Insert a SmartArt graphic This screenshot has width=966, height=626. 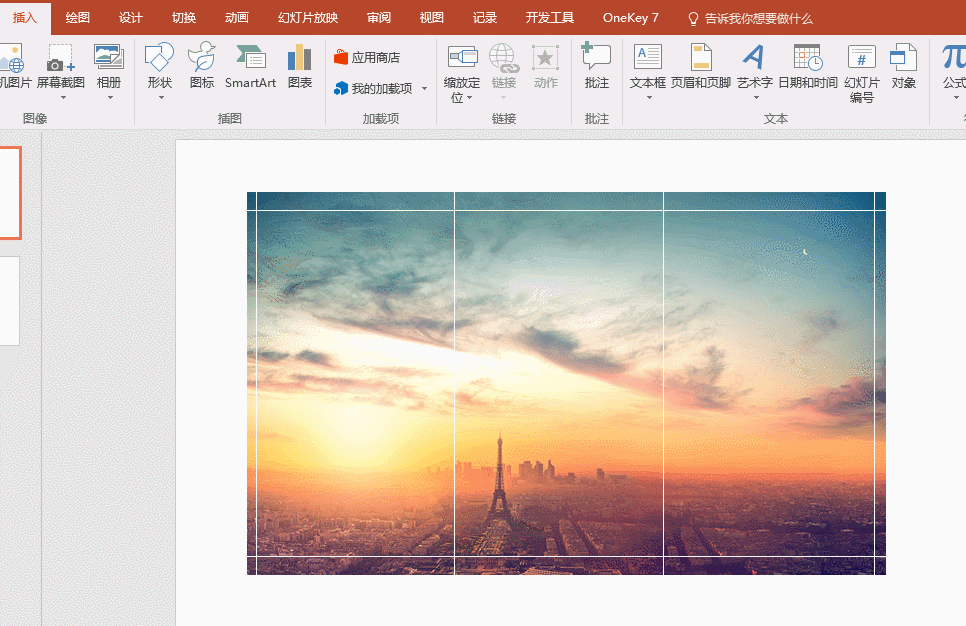pyautogui.click(x=250, y=58)
